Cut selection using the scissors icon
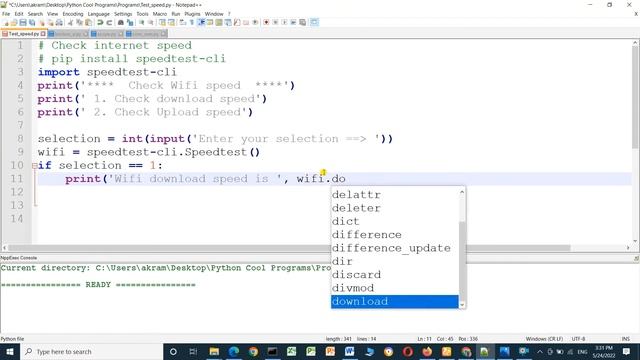The width and height of the screenshot is (640, 360). coord(70,22)
